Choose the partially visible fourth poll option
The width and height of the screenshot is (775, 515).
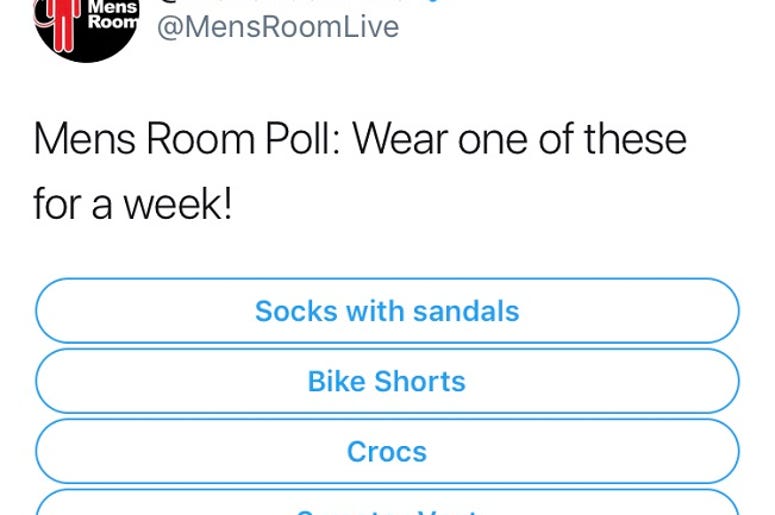(x=387, y=503)
